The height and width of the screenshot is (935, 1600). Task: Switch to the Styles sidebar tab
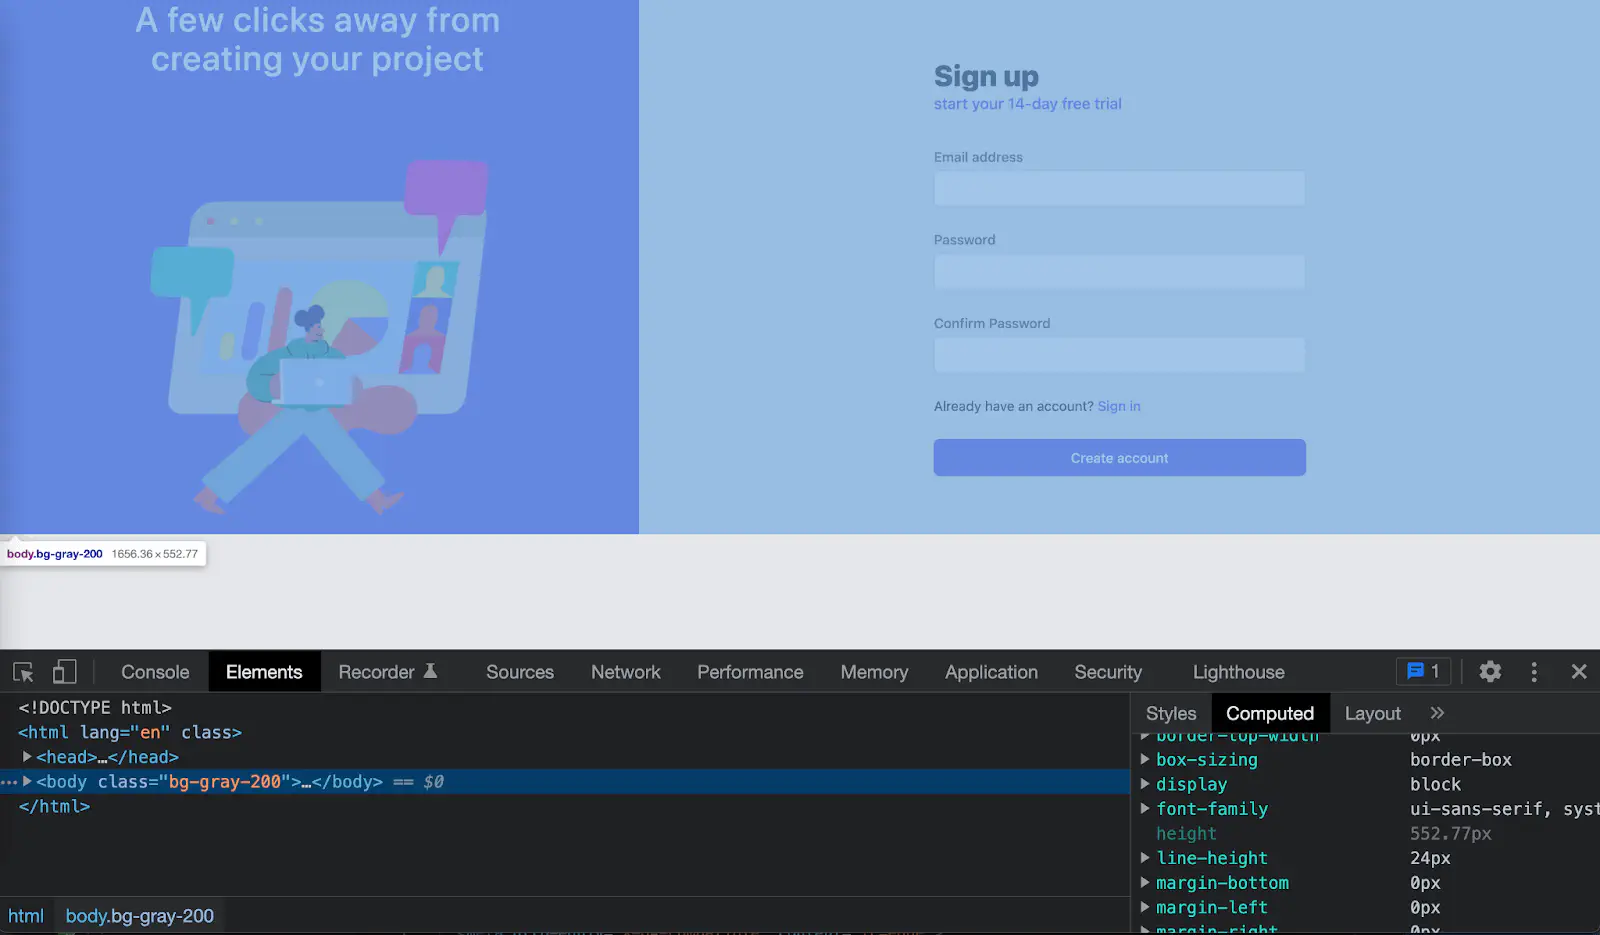click(1171, 713)
